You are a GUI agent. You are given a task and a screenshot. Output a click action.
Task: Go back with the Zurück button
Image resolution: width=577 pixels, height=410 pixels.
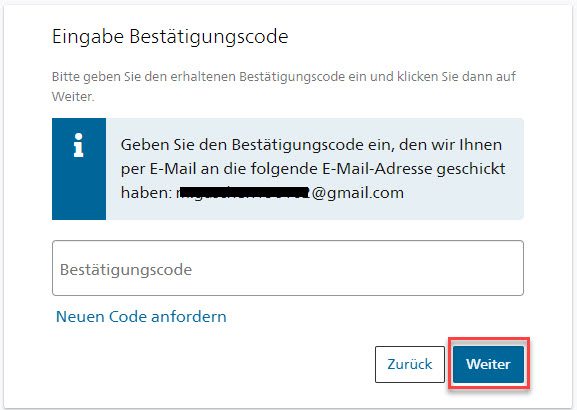(410, 364)
